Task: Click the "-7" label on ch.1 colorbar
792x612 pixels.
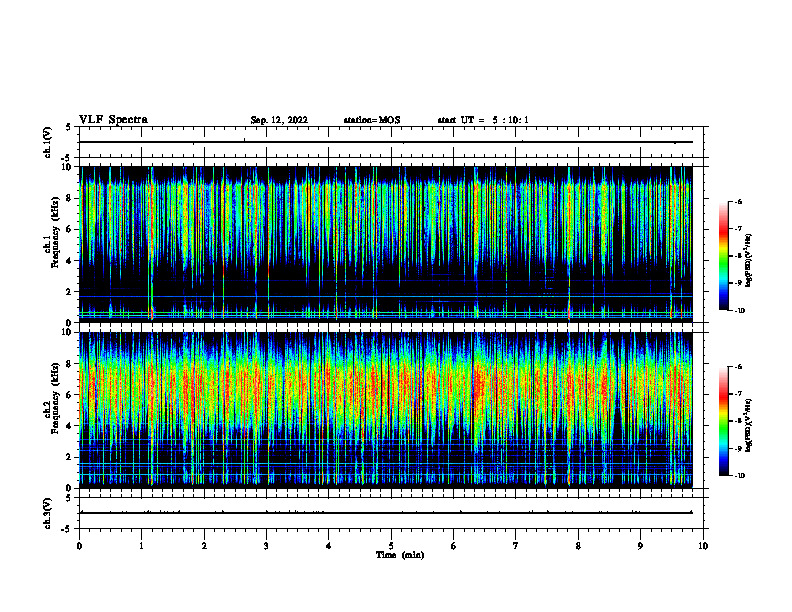Action: [x=738, y=229]
